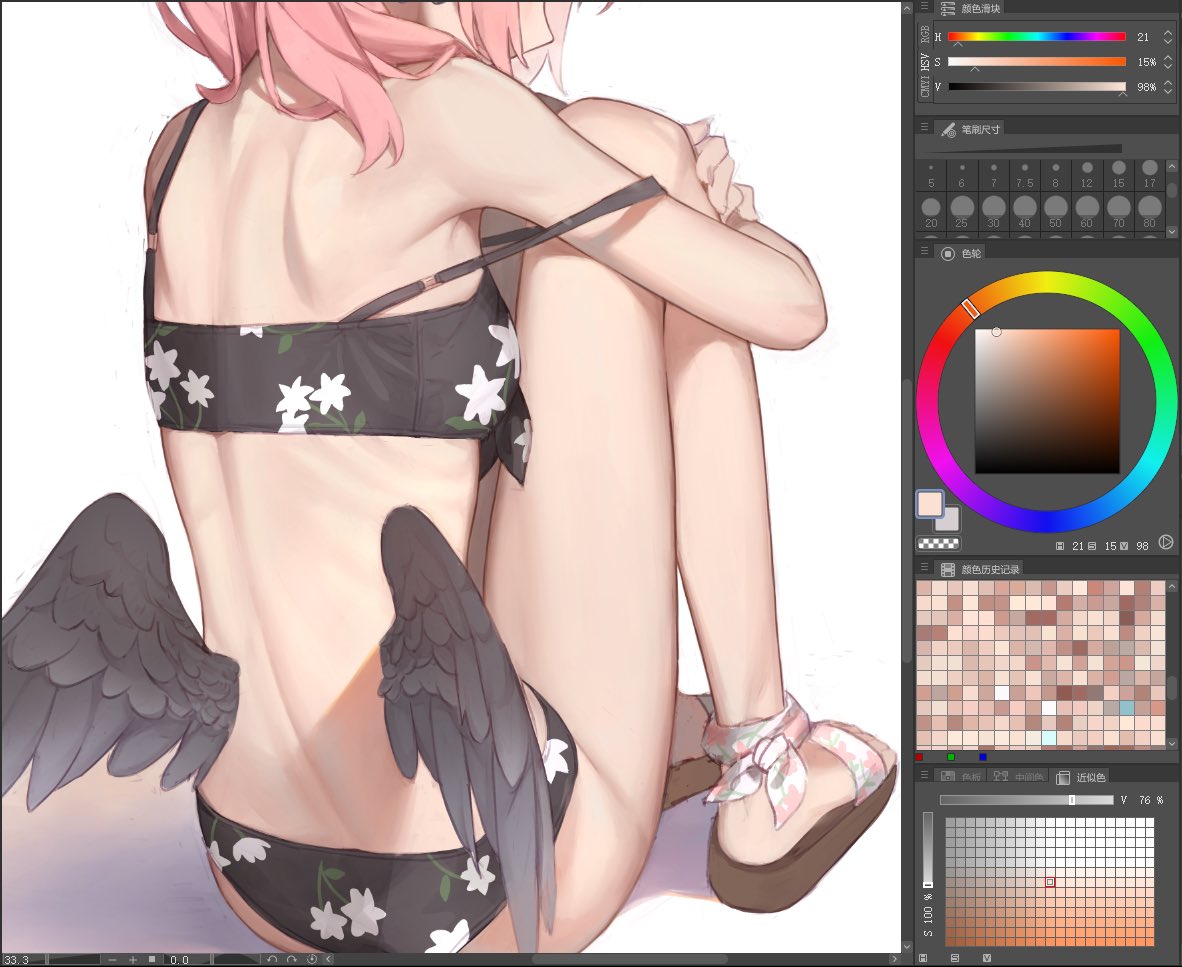Click the blue square below color history
Viewport: 1182px width, 967px height.
982,757
